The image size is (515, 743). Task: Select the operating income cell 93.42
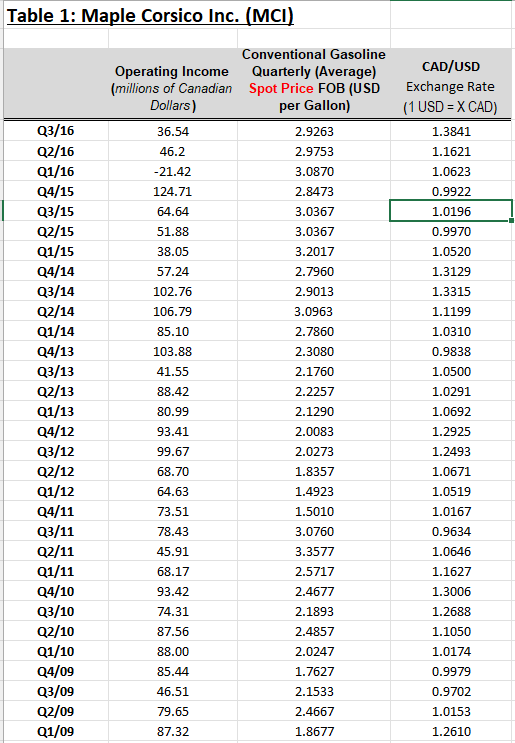pos(172,591)
